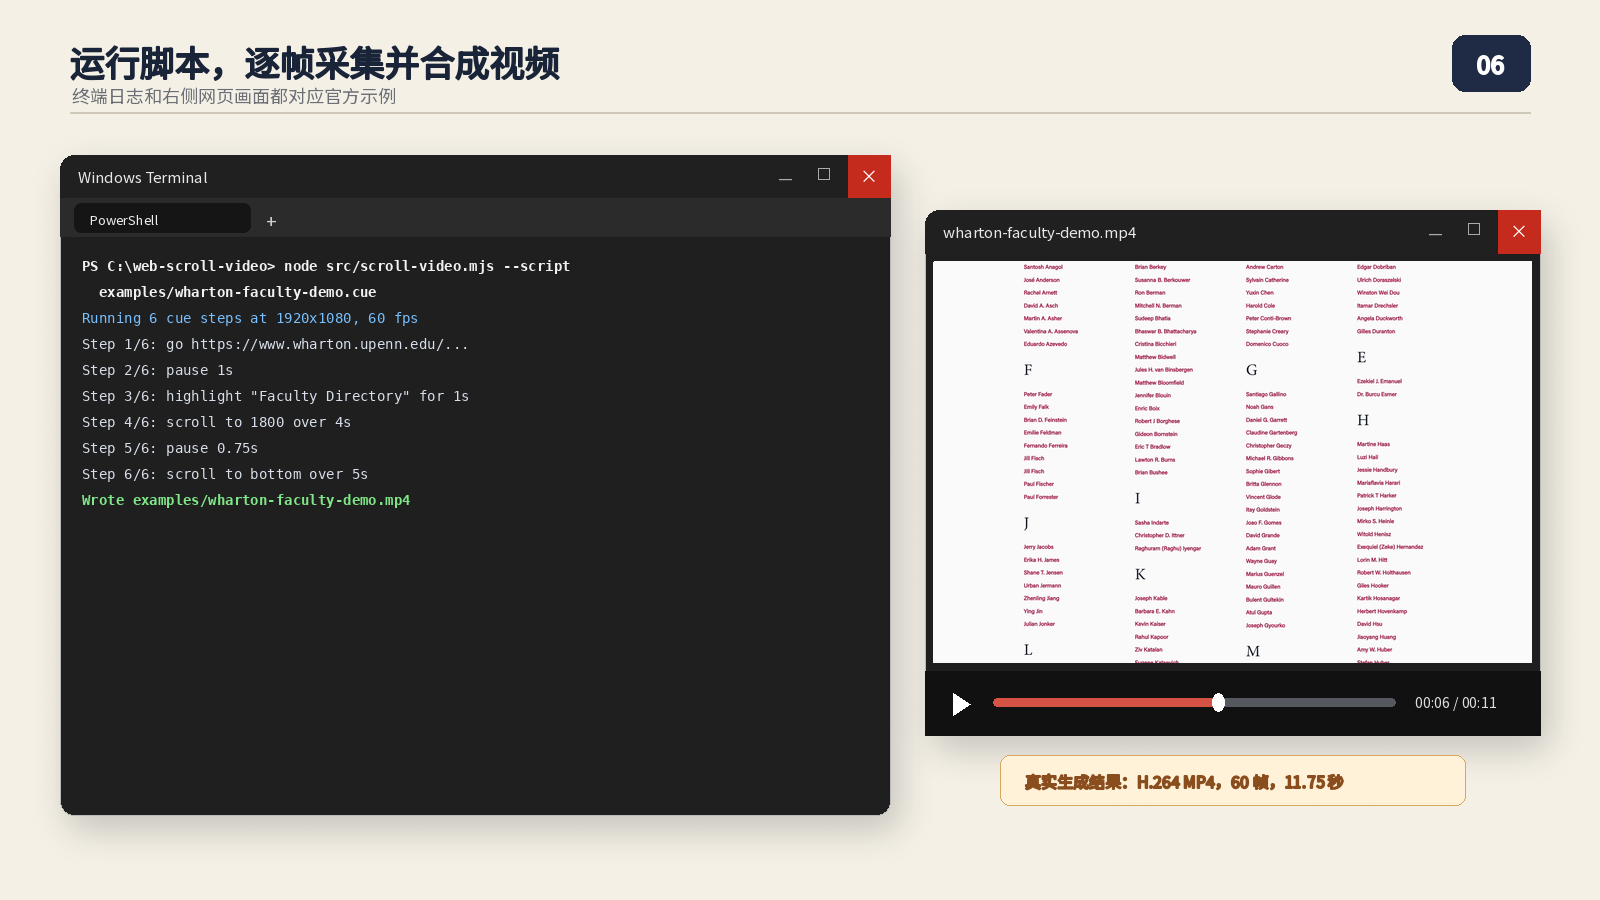Click the wharton-faculty-demo.mp4 window title
Screen dimensions: 1600x900
pyautogui.click(x=1039, y=233)
